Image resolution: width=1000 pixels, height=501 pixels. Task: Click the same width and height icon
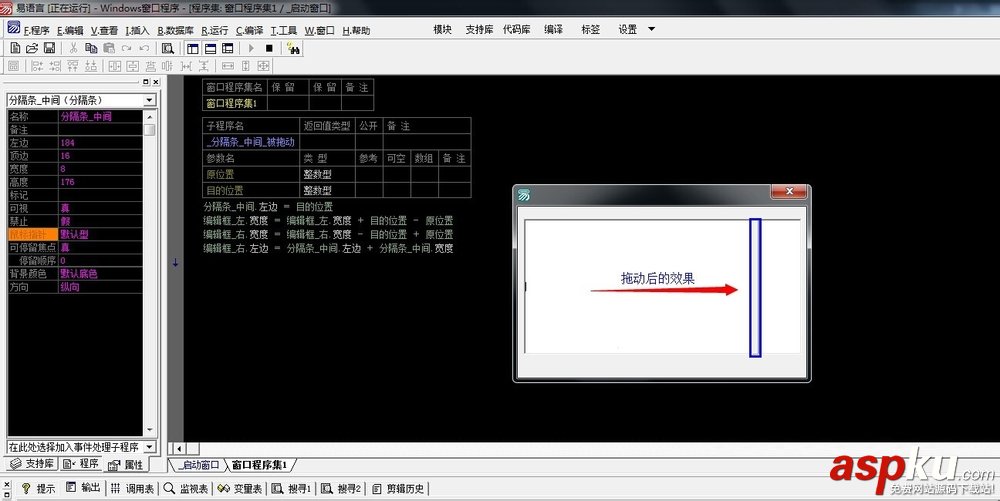coord(263,66)
